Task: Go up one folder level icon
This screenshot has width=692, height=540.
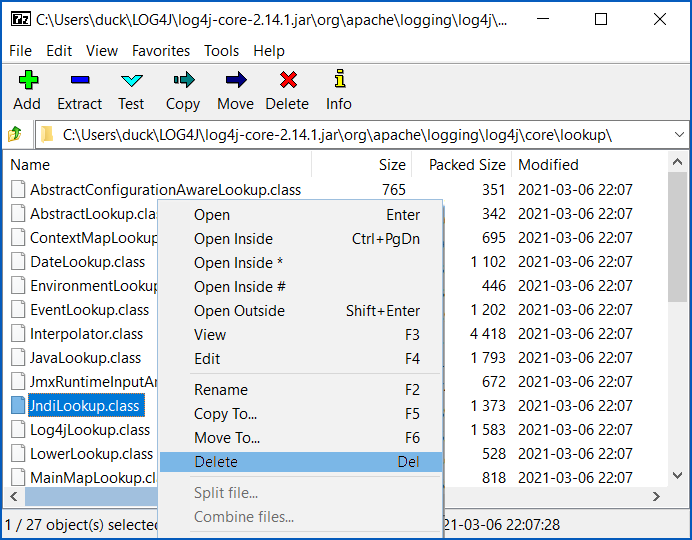Action: tap(15, 134)
